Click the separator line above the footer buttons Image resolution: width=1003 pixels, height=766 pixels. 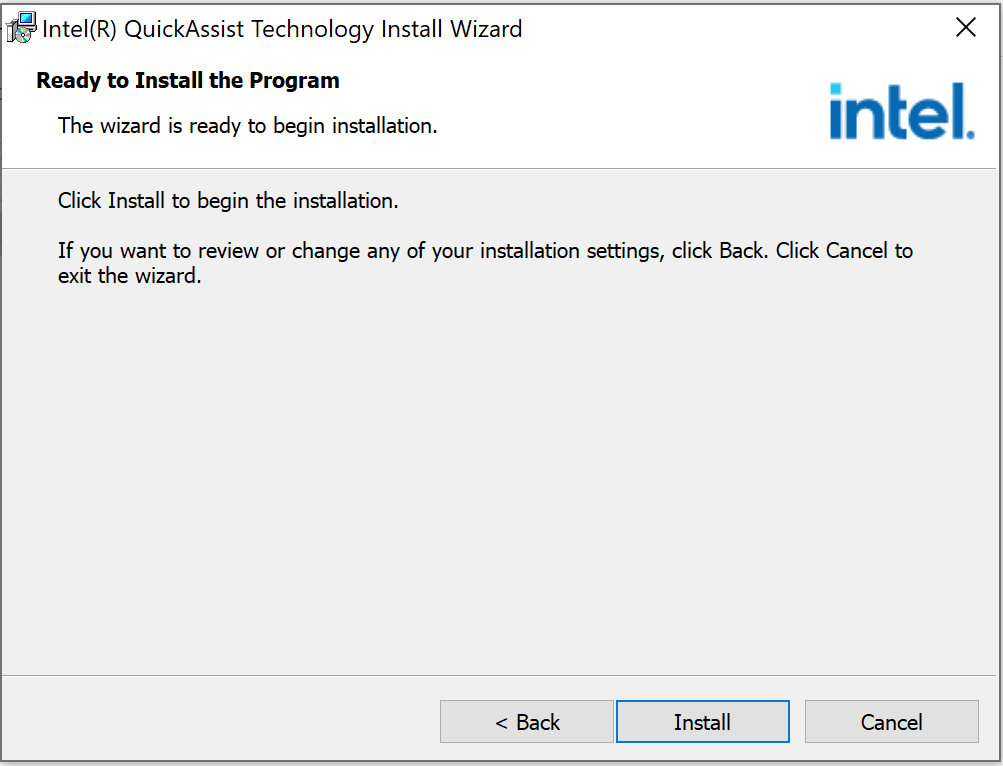coord(500,675)
